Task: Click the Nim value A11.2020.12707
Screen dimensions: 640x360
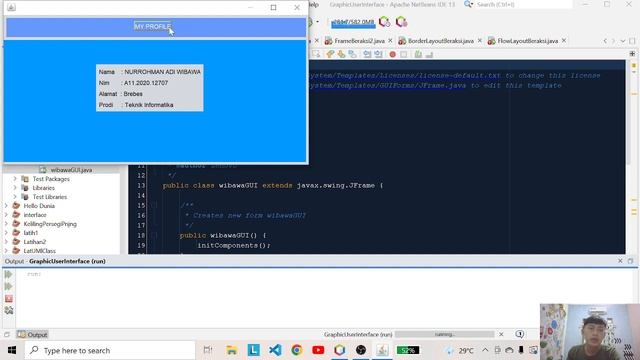Action: point(146,83)
